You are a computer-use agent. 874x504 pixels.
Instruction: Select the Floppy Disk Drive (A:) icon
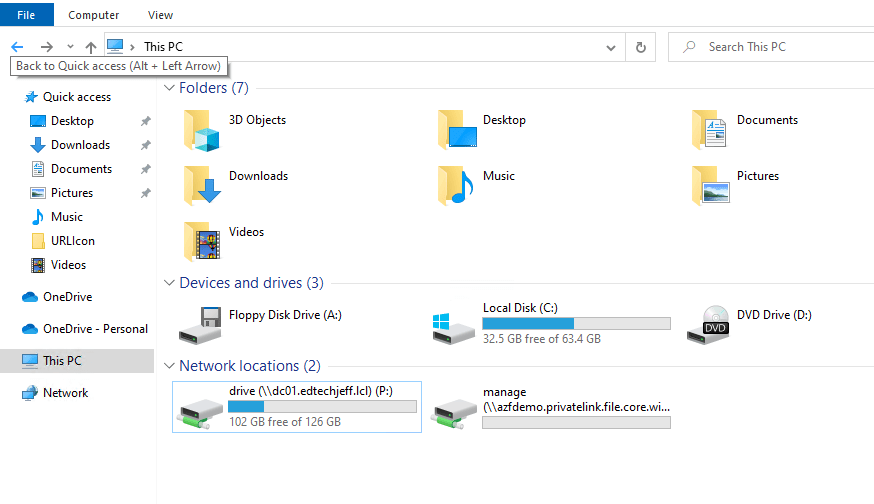201,324
